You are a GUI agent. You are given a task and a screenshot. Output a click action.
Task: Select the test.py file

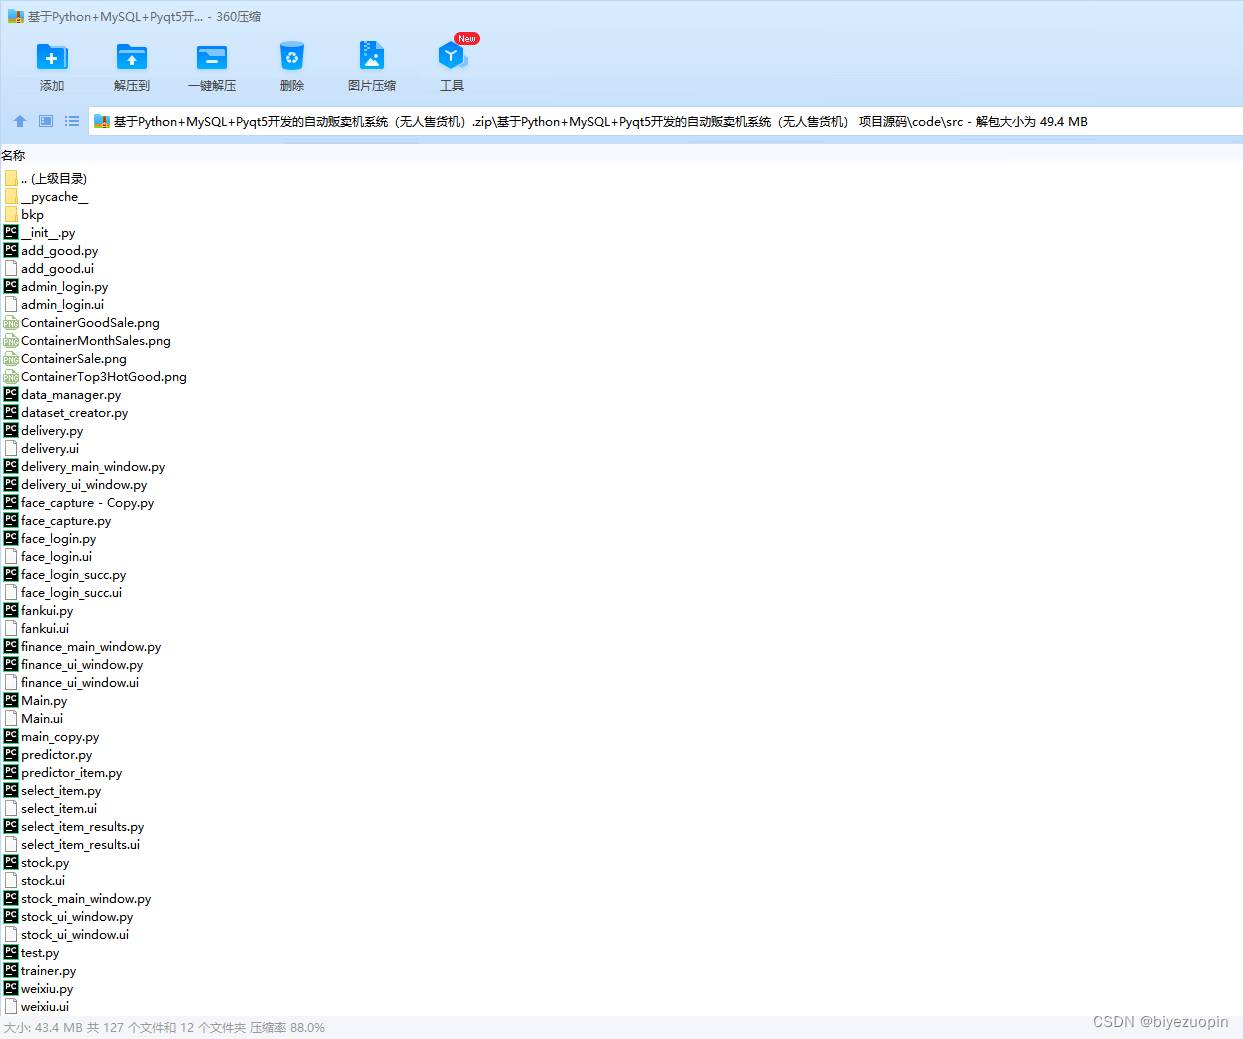pyautogui.click(x=32, y=952)
